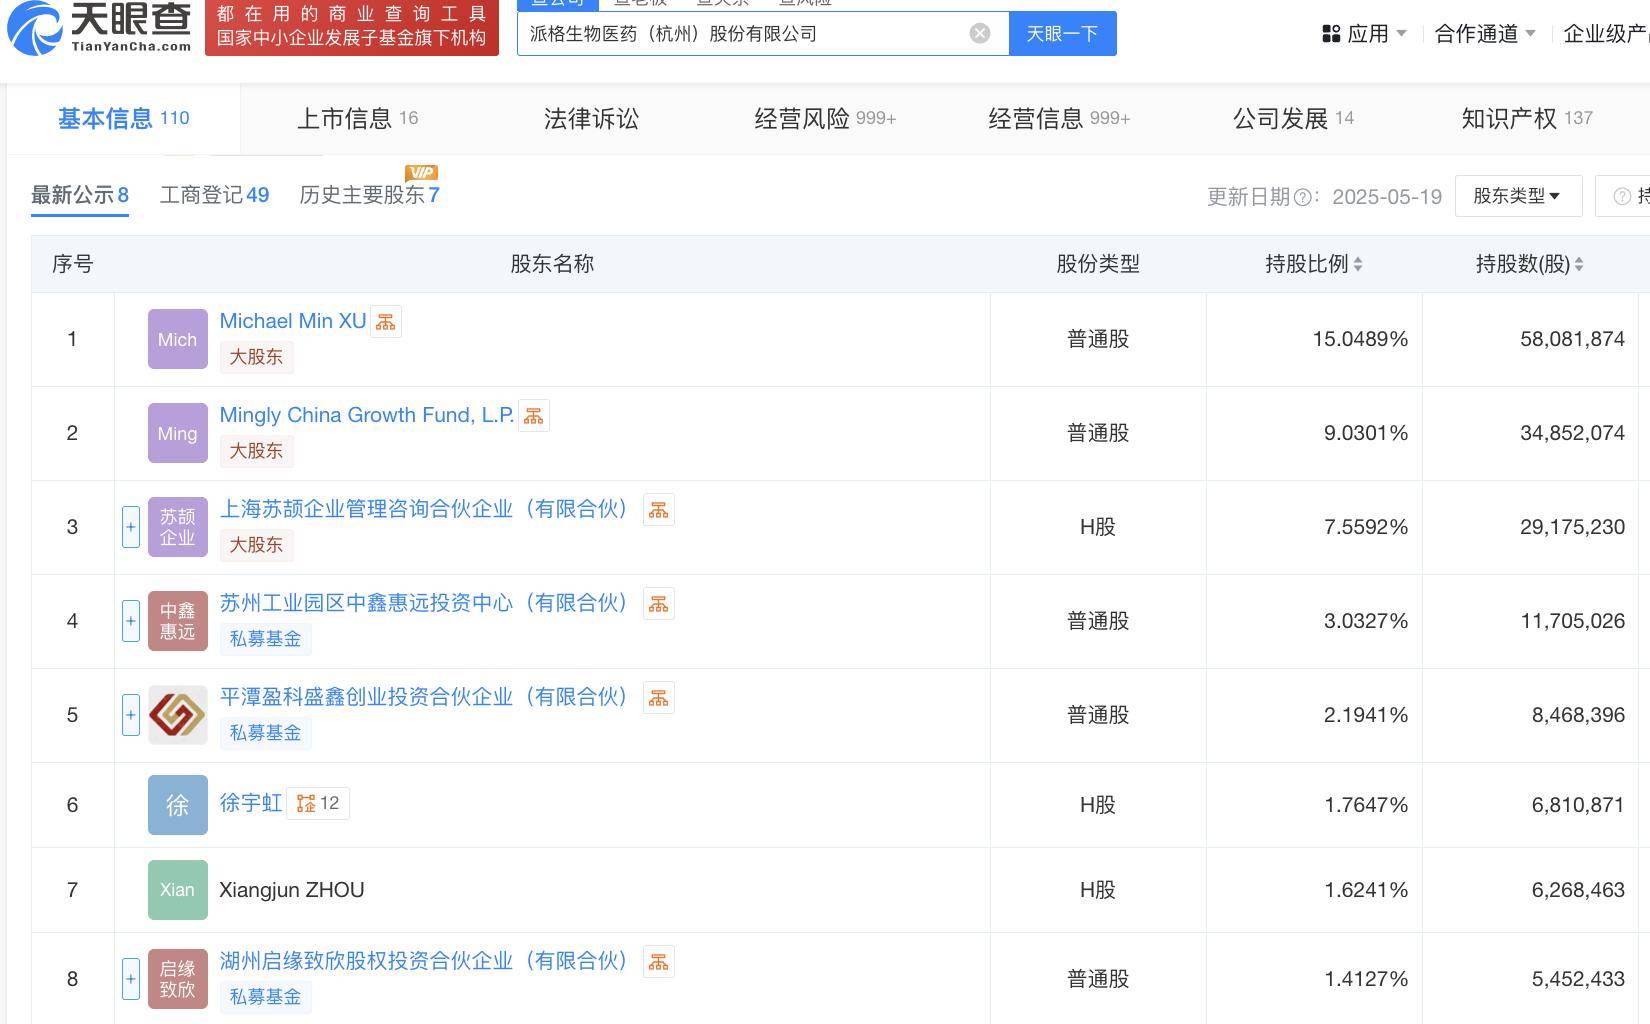Open the Michael Min XU shareholder link
This screenshot has height=1024, width=1650.
293,321
